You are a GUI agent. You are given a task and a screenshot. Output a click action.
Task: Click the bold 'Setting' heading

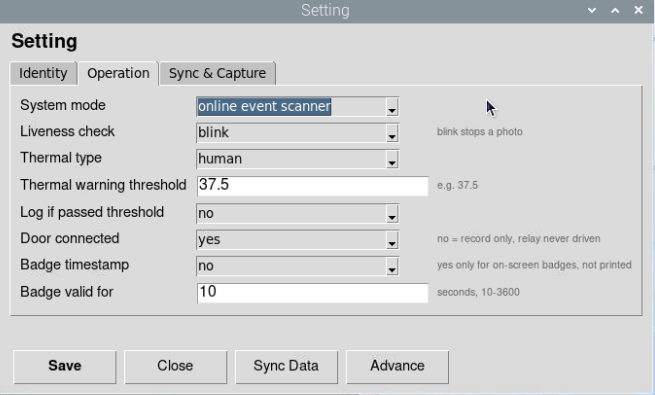[x=44, y=41]
